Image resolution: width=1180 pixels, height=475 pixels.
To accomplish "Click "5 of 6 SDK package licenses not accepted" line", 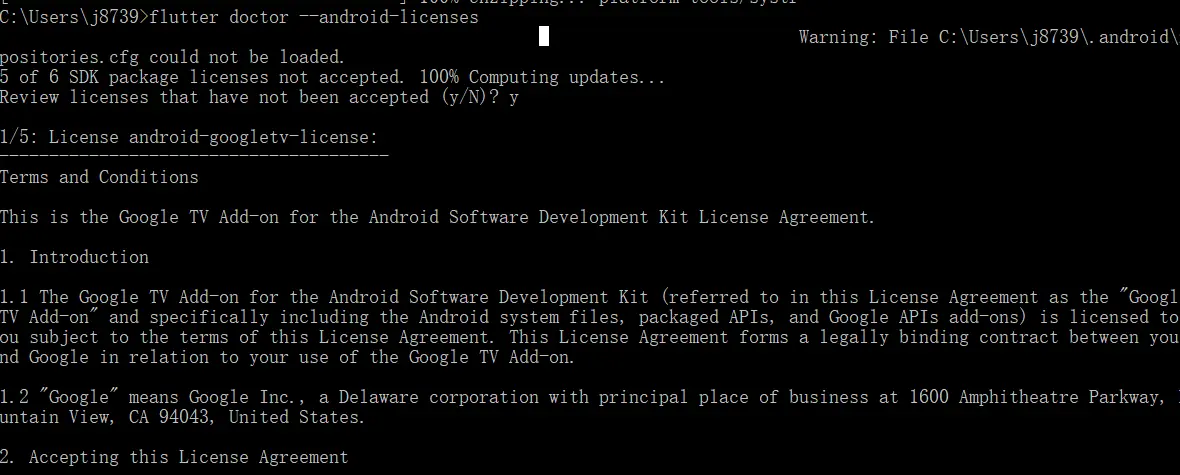I will click(332, 78).
